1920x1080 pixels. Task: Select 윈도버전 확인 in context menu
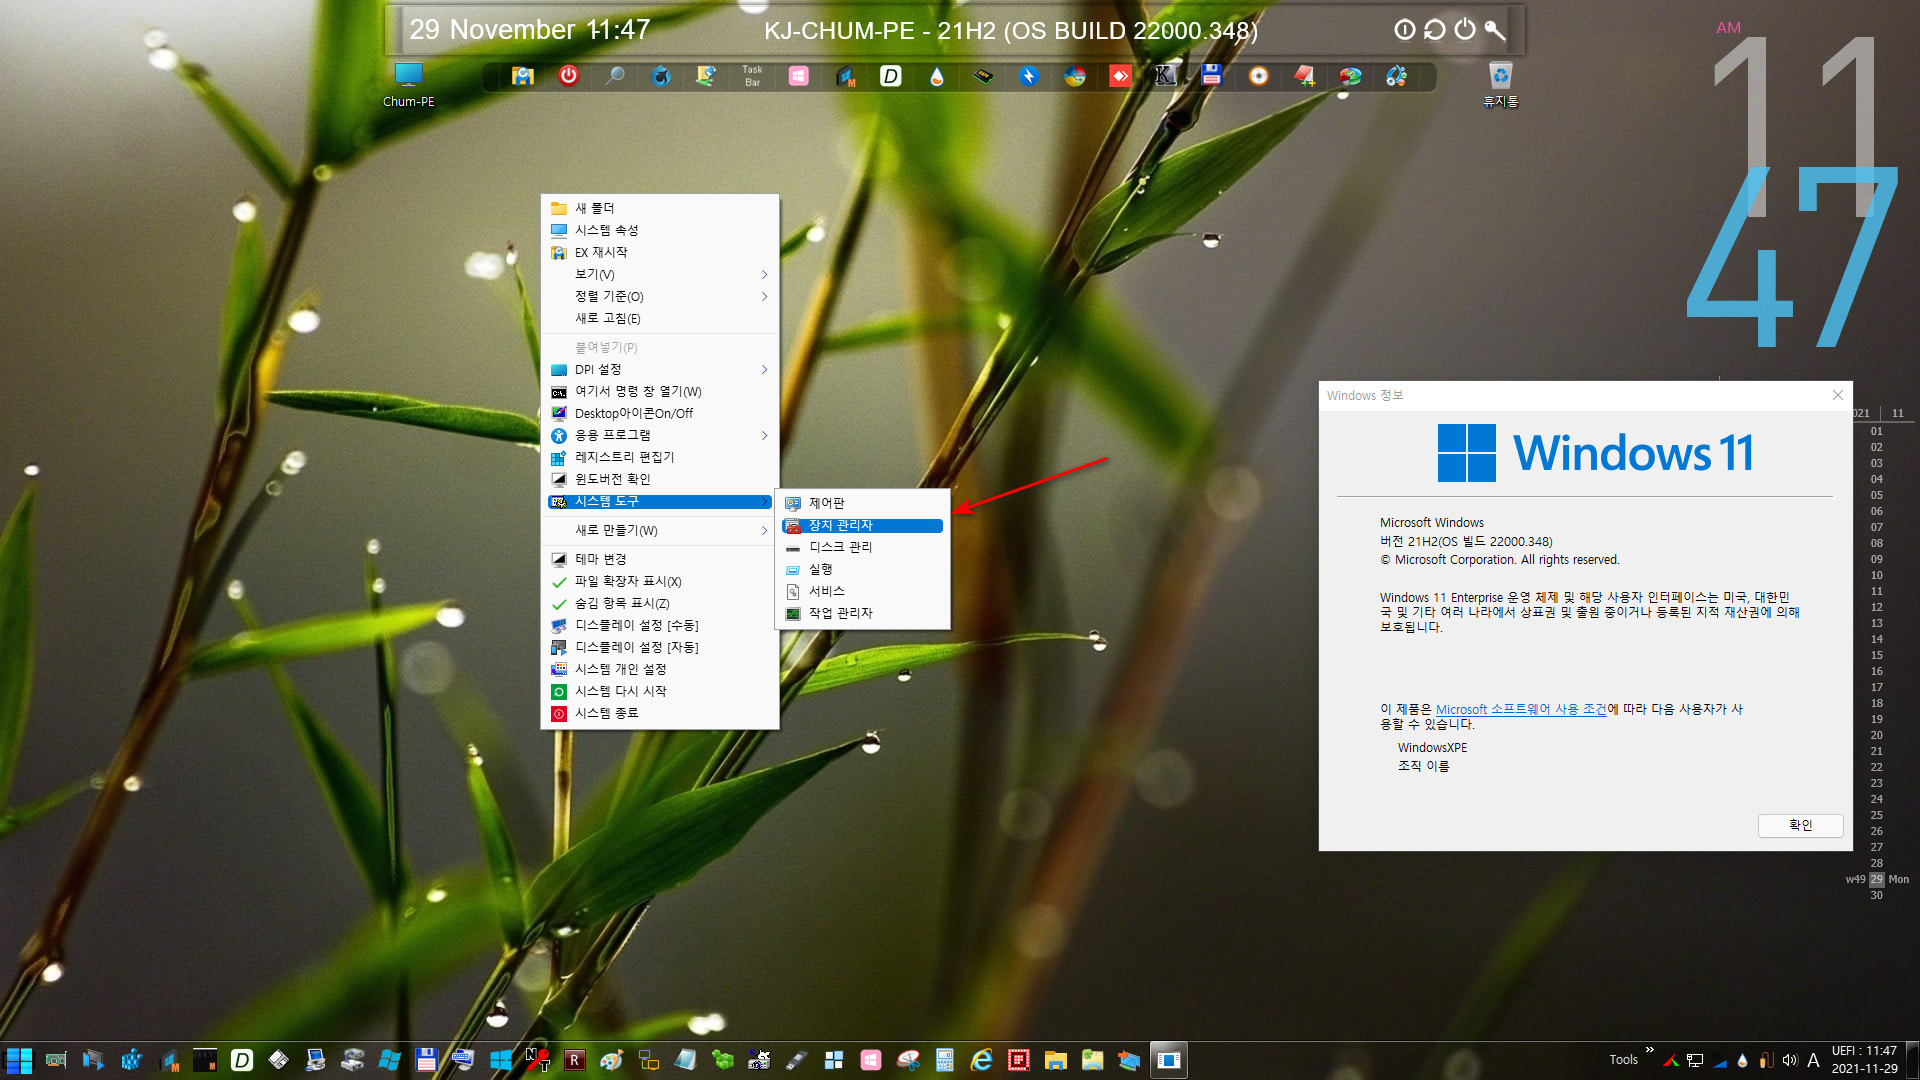click(x=660, y=479)
